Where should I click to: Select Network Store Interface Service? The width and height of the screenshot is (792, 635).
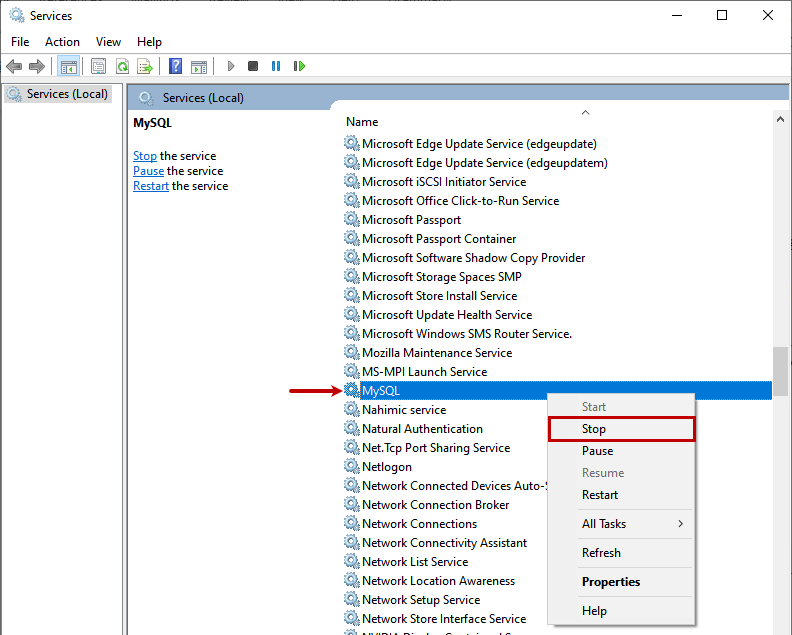click(444, 619)
